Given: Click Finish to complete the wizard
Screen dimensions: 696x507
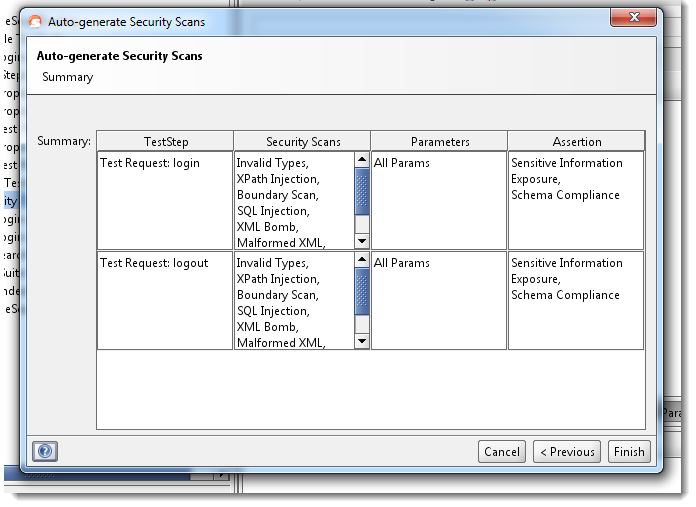Looking at the screenshot, I should tap(629, 452).
